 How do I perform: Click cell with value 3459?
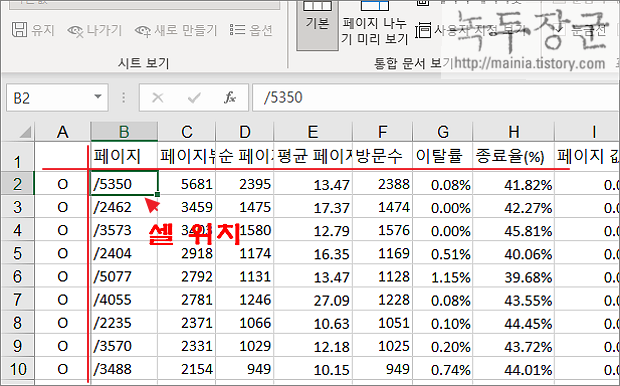(187, 207)
